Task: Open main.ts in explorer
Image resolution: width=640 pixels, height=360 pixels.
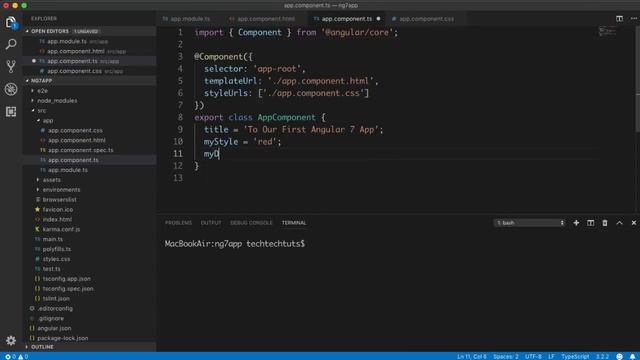Action: pos(52,239)
